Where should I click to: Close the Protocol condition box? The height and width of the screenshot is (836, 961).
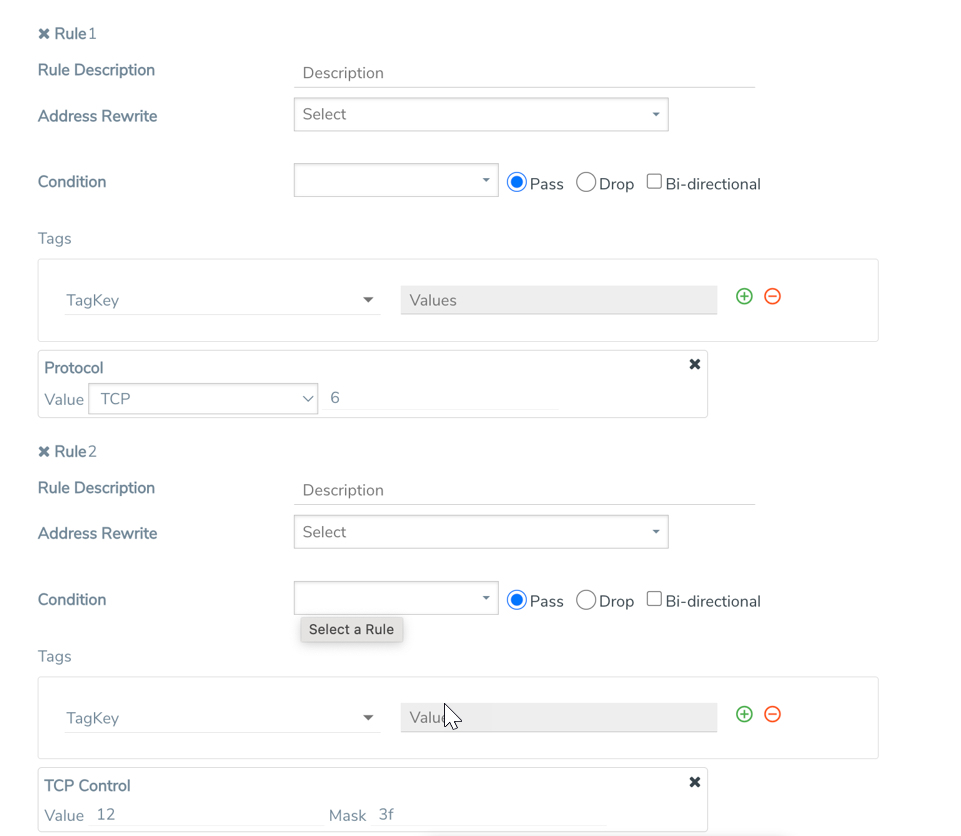click(x=695, y=365)
